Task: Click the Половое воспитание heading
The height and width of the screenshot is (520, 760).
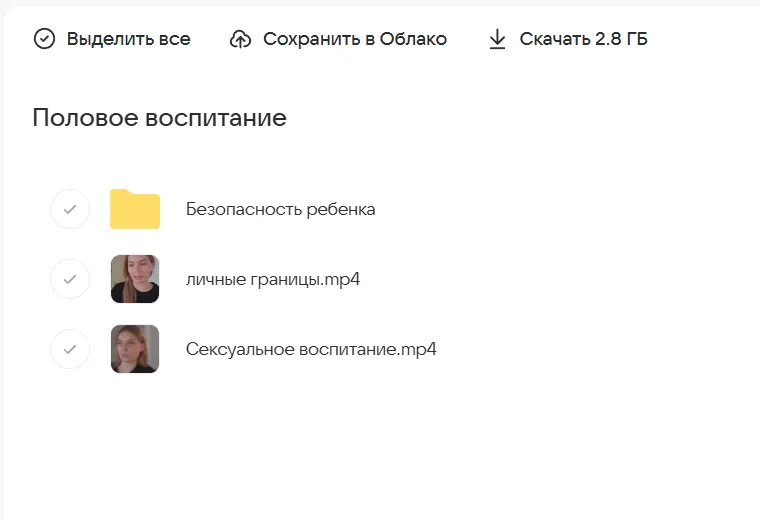Action: 159,118
